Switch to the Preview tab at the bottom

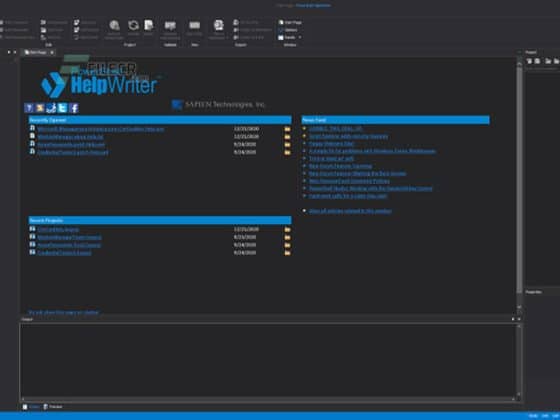tap(53, 407)
